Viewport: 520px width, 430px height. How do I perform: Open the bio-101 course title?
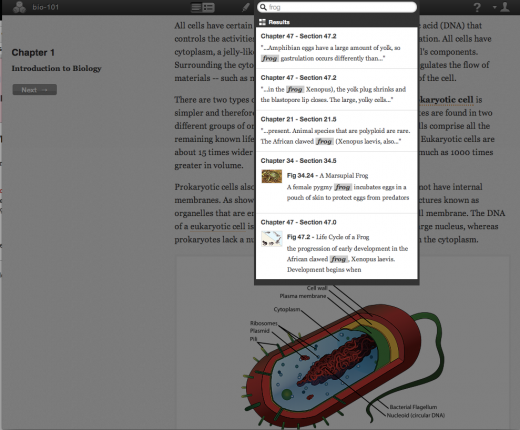pyautogui.click(x=46, y=7)
